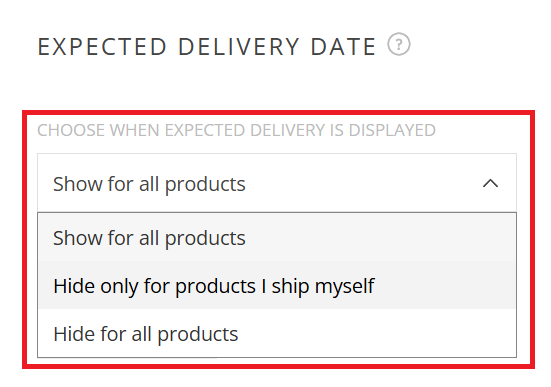The image size is (551, 387).
Task: Select the highlighted ship myself option
Action: click(x=277, y=285)
